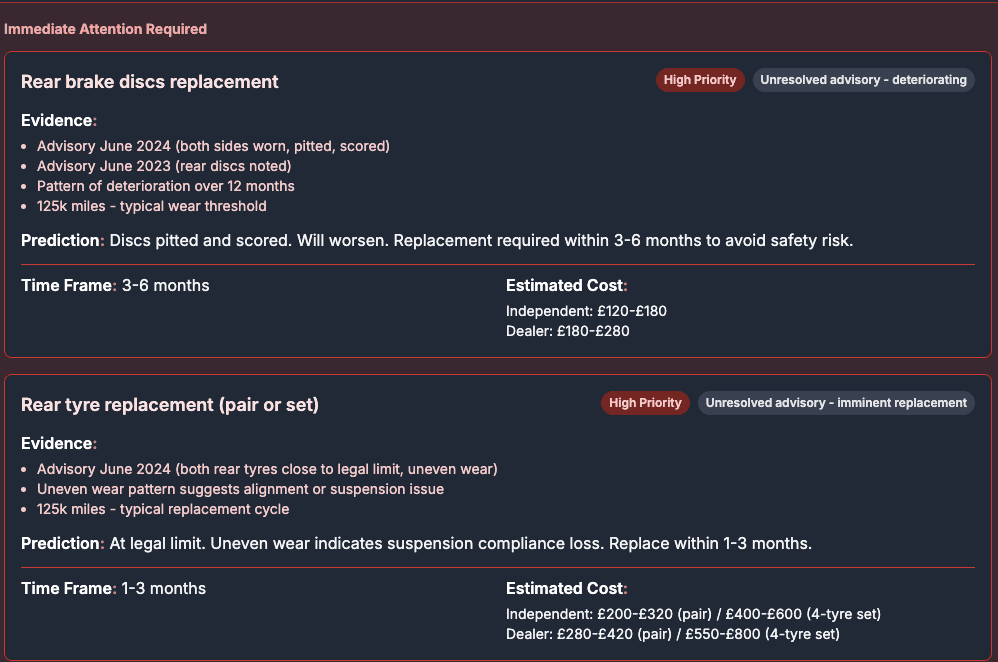998x662 pixels.
Task: Click the High Priority badge on tyre replacement card
Action: coord(645,403)
